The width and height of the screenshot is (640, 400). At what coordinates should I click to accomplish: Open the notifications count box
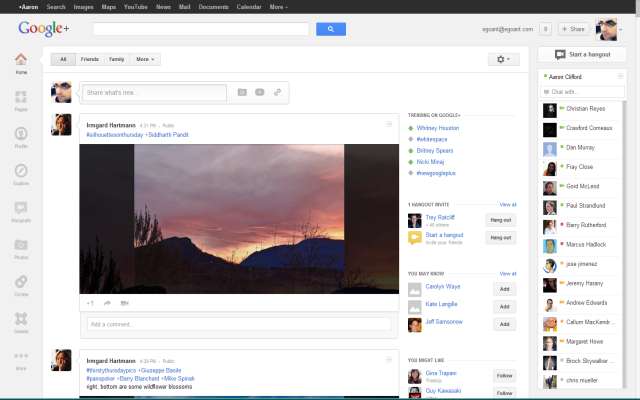(x=545, y=29)
